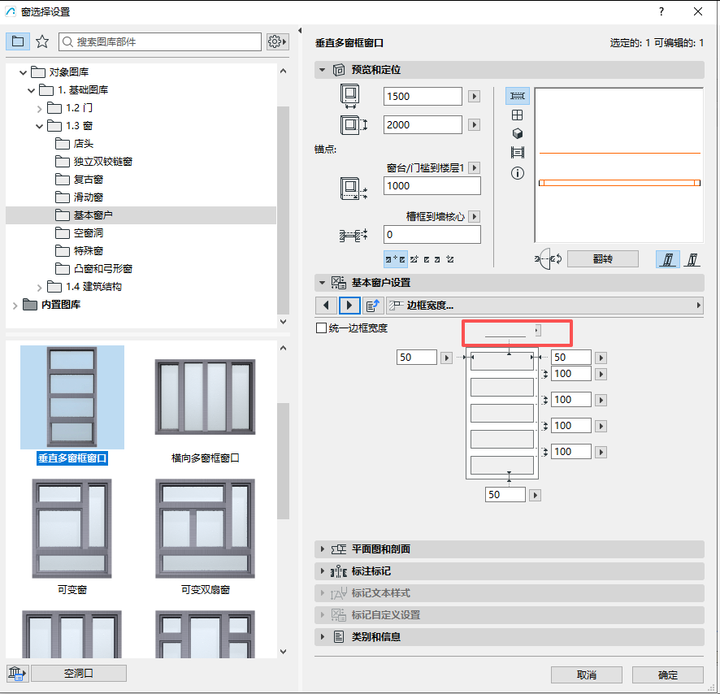The image size is (720, 694).
Task: Click the 类别和信息 panel icon
Action: pyautogui.click(x=339, y=637)
